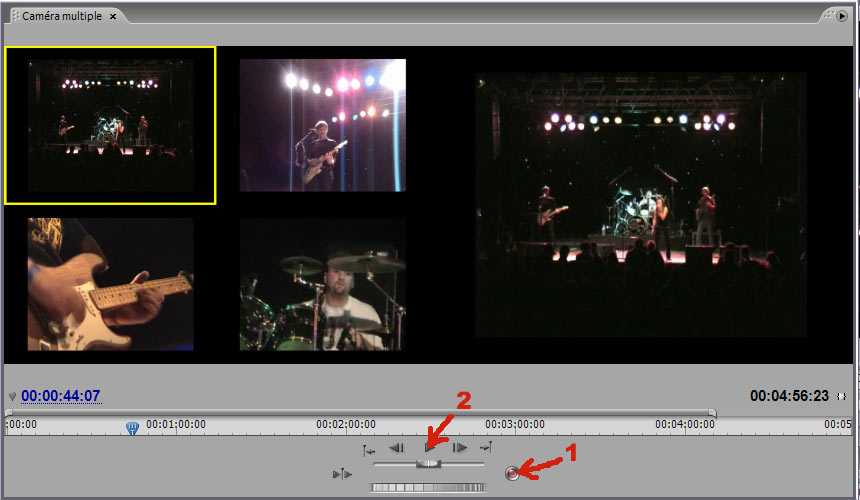Screen dimensions: 860x500
Task: Click the 00:03:00:00 mark on the ruler
Action: point(515,424)
